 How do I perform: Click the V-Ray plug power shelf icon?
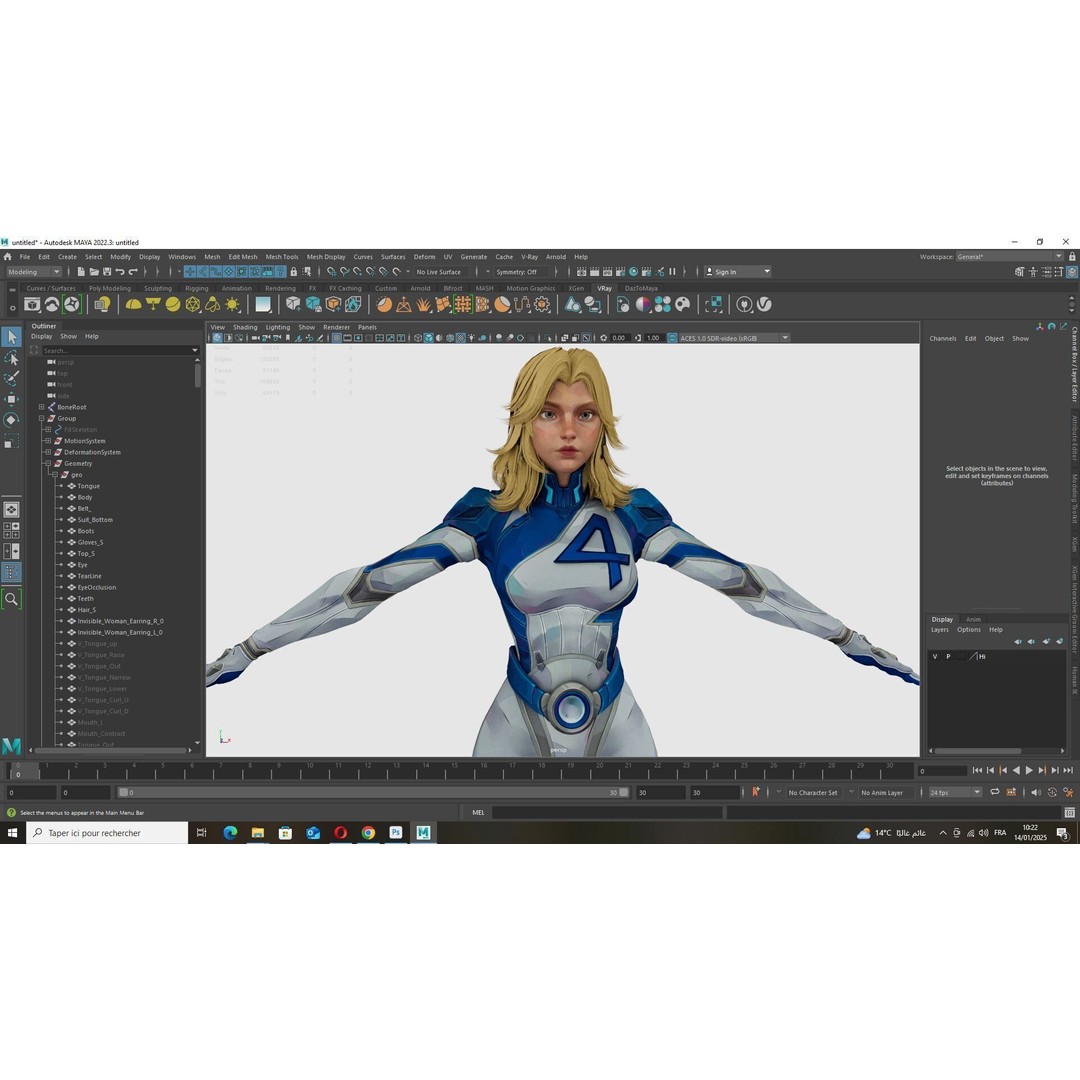[744, 304]
